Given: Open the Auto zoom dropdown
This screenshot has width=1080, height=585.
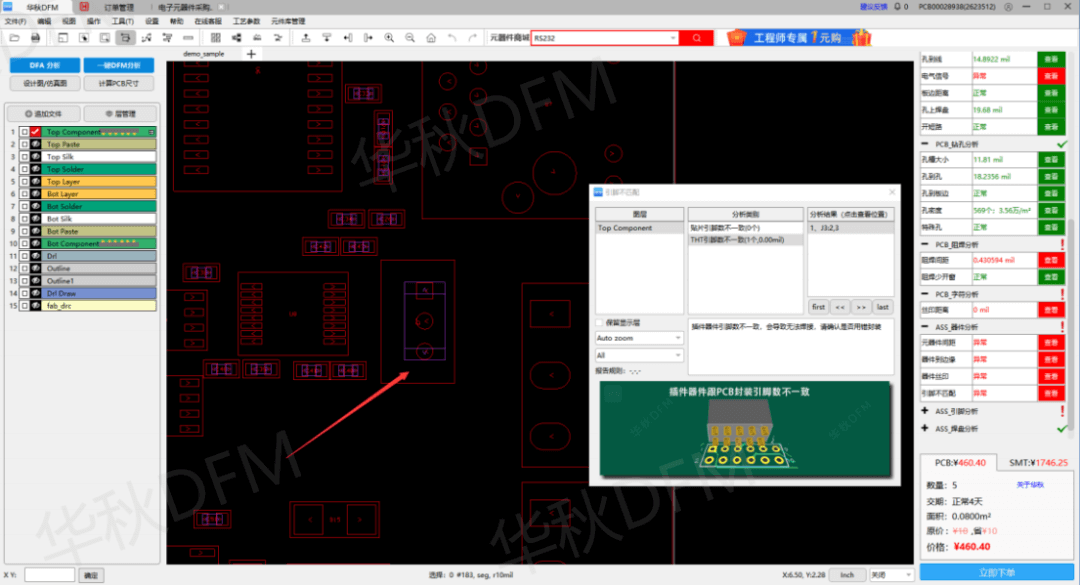Looking at the screenshot, I should pyautogui.click(x=638, y=338).
